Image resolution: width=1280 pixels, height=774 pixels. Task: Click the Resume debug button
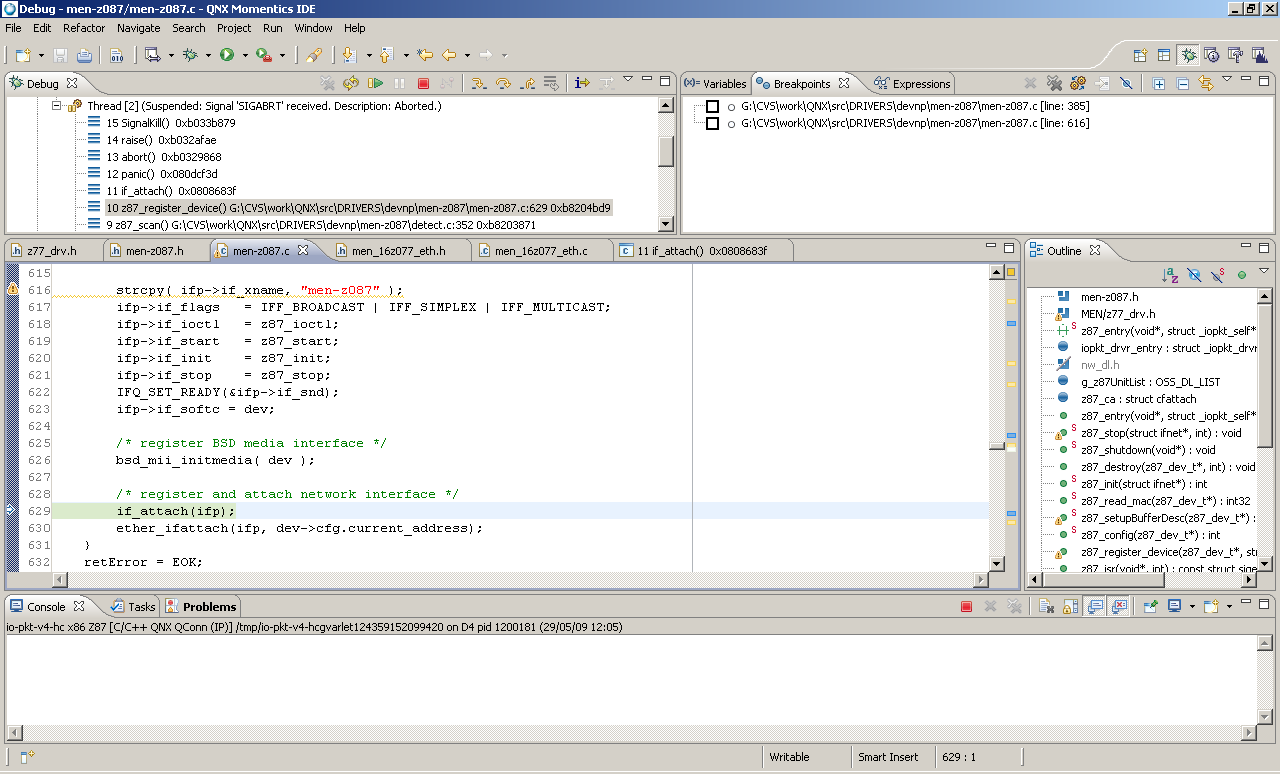pyautogui.click(x=375, y=84)
